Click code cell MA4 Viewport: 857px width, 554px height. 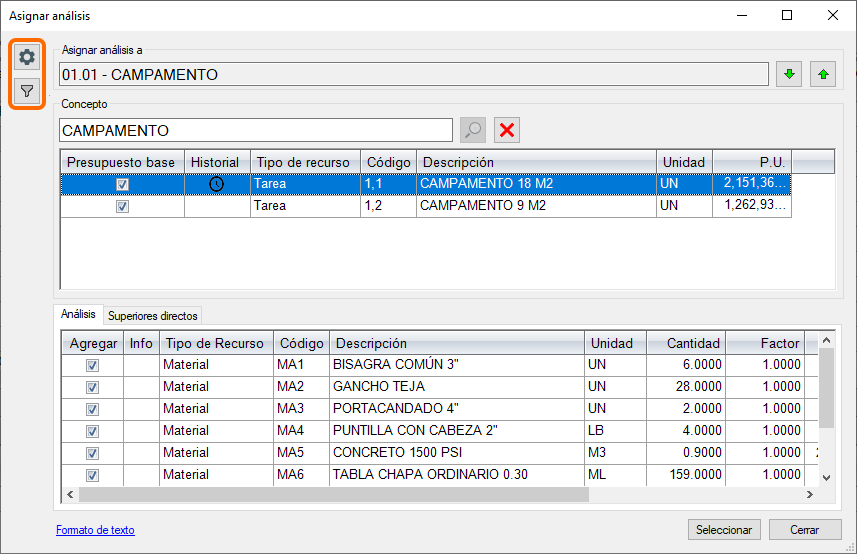[x=301, y=431]
